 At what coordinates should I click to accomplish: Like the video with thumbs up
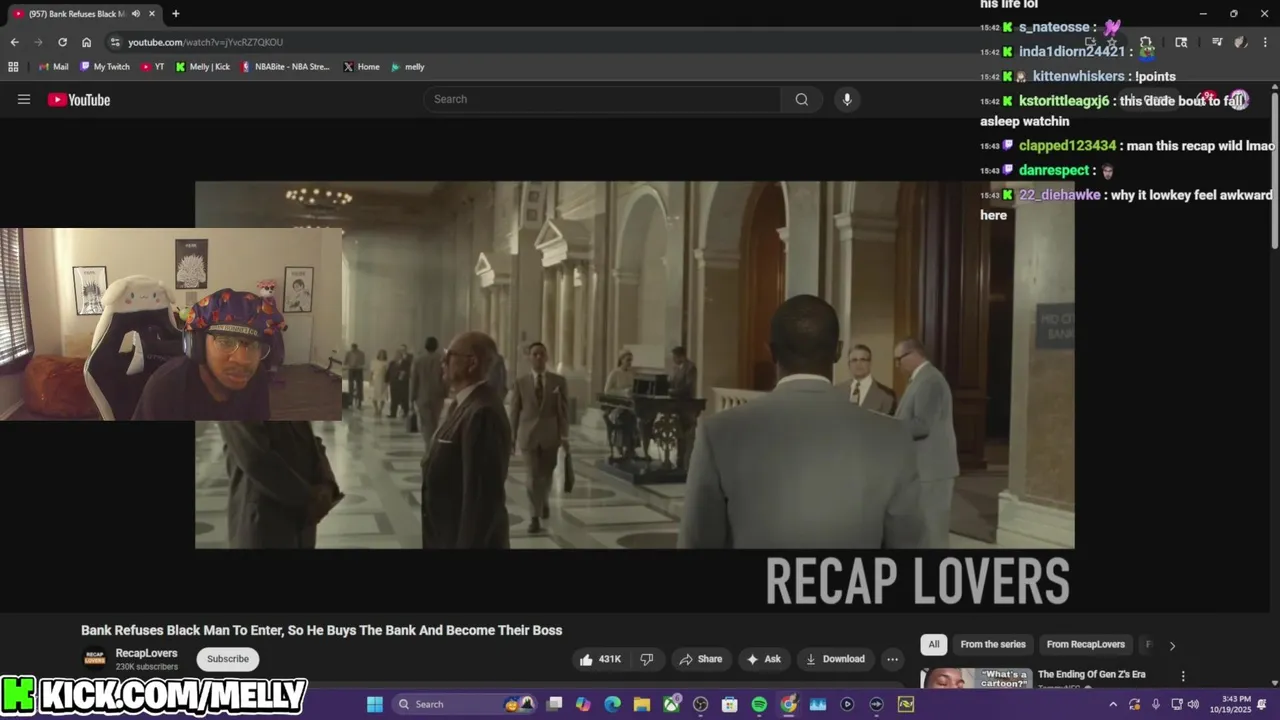[600, 659]
